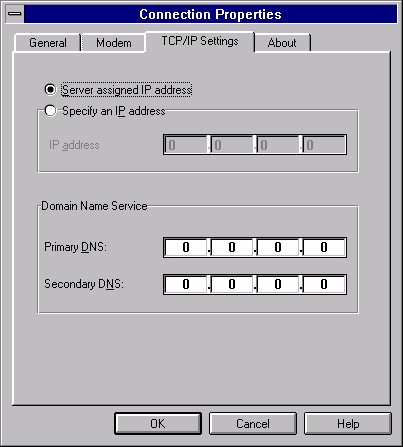Select the TCP/IP Settings tab
403x447 pixels.
pos(200,41)
